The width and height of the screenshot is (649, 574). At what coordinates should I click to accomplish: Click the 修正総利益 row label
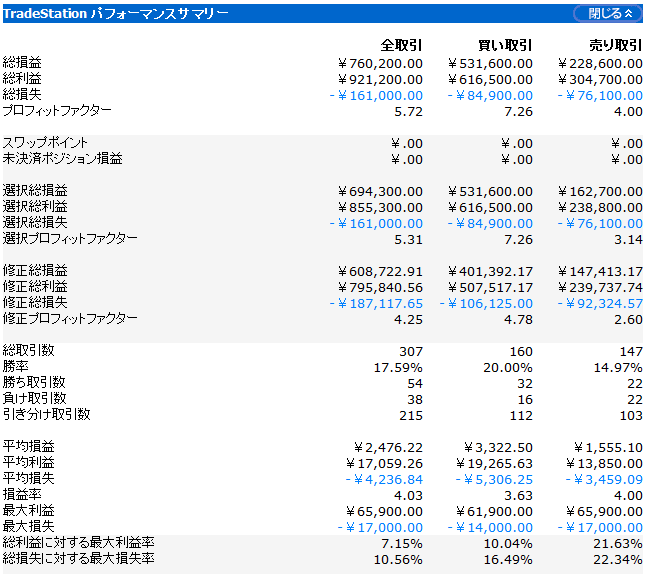(x=35, y=286)
